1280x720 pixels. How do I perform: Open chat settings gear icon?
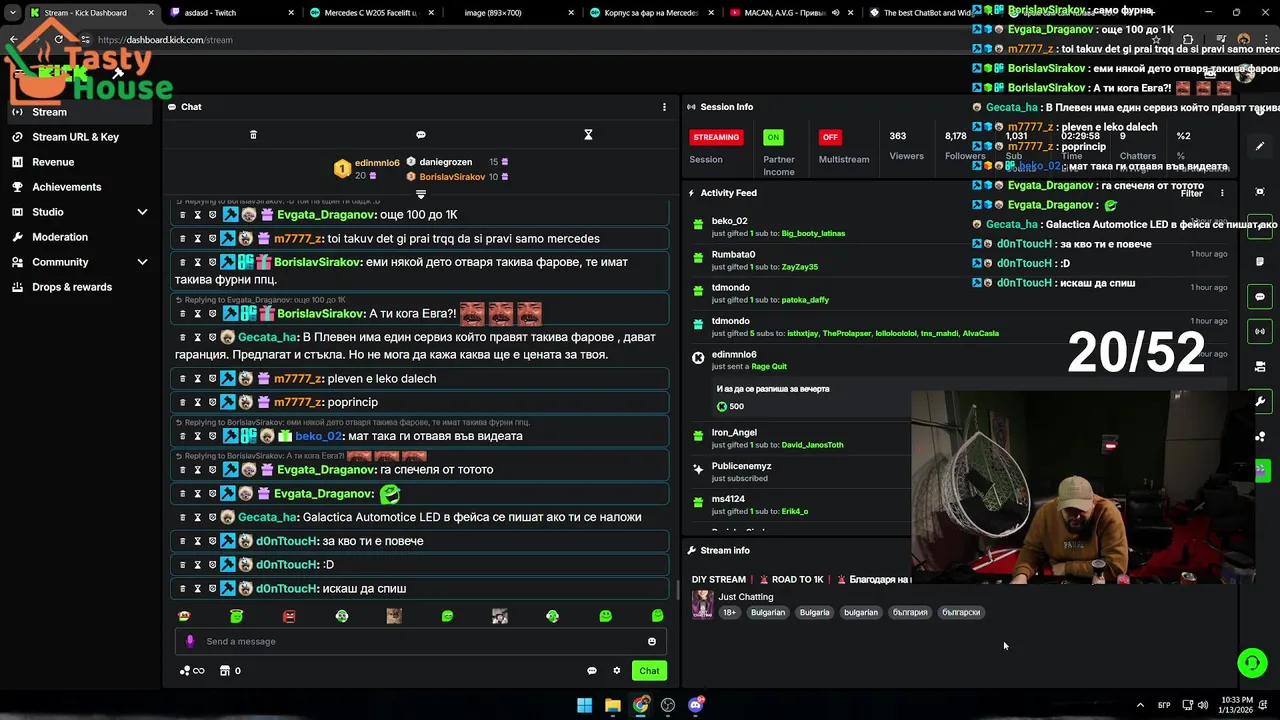click(x=617, y=671)
